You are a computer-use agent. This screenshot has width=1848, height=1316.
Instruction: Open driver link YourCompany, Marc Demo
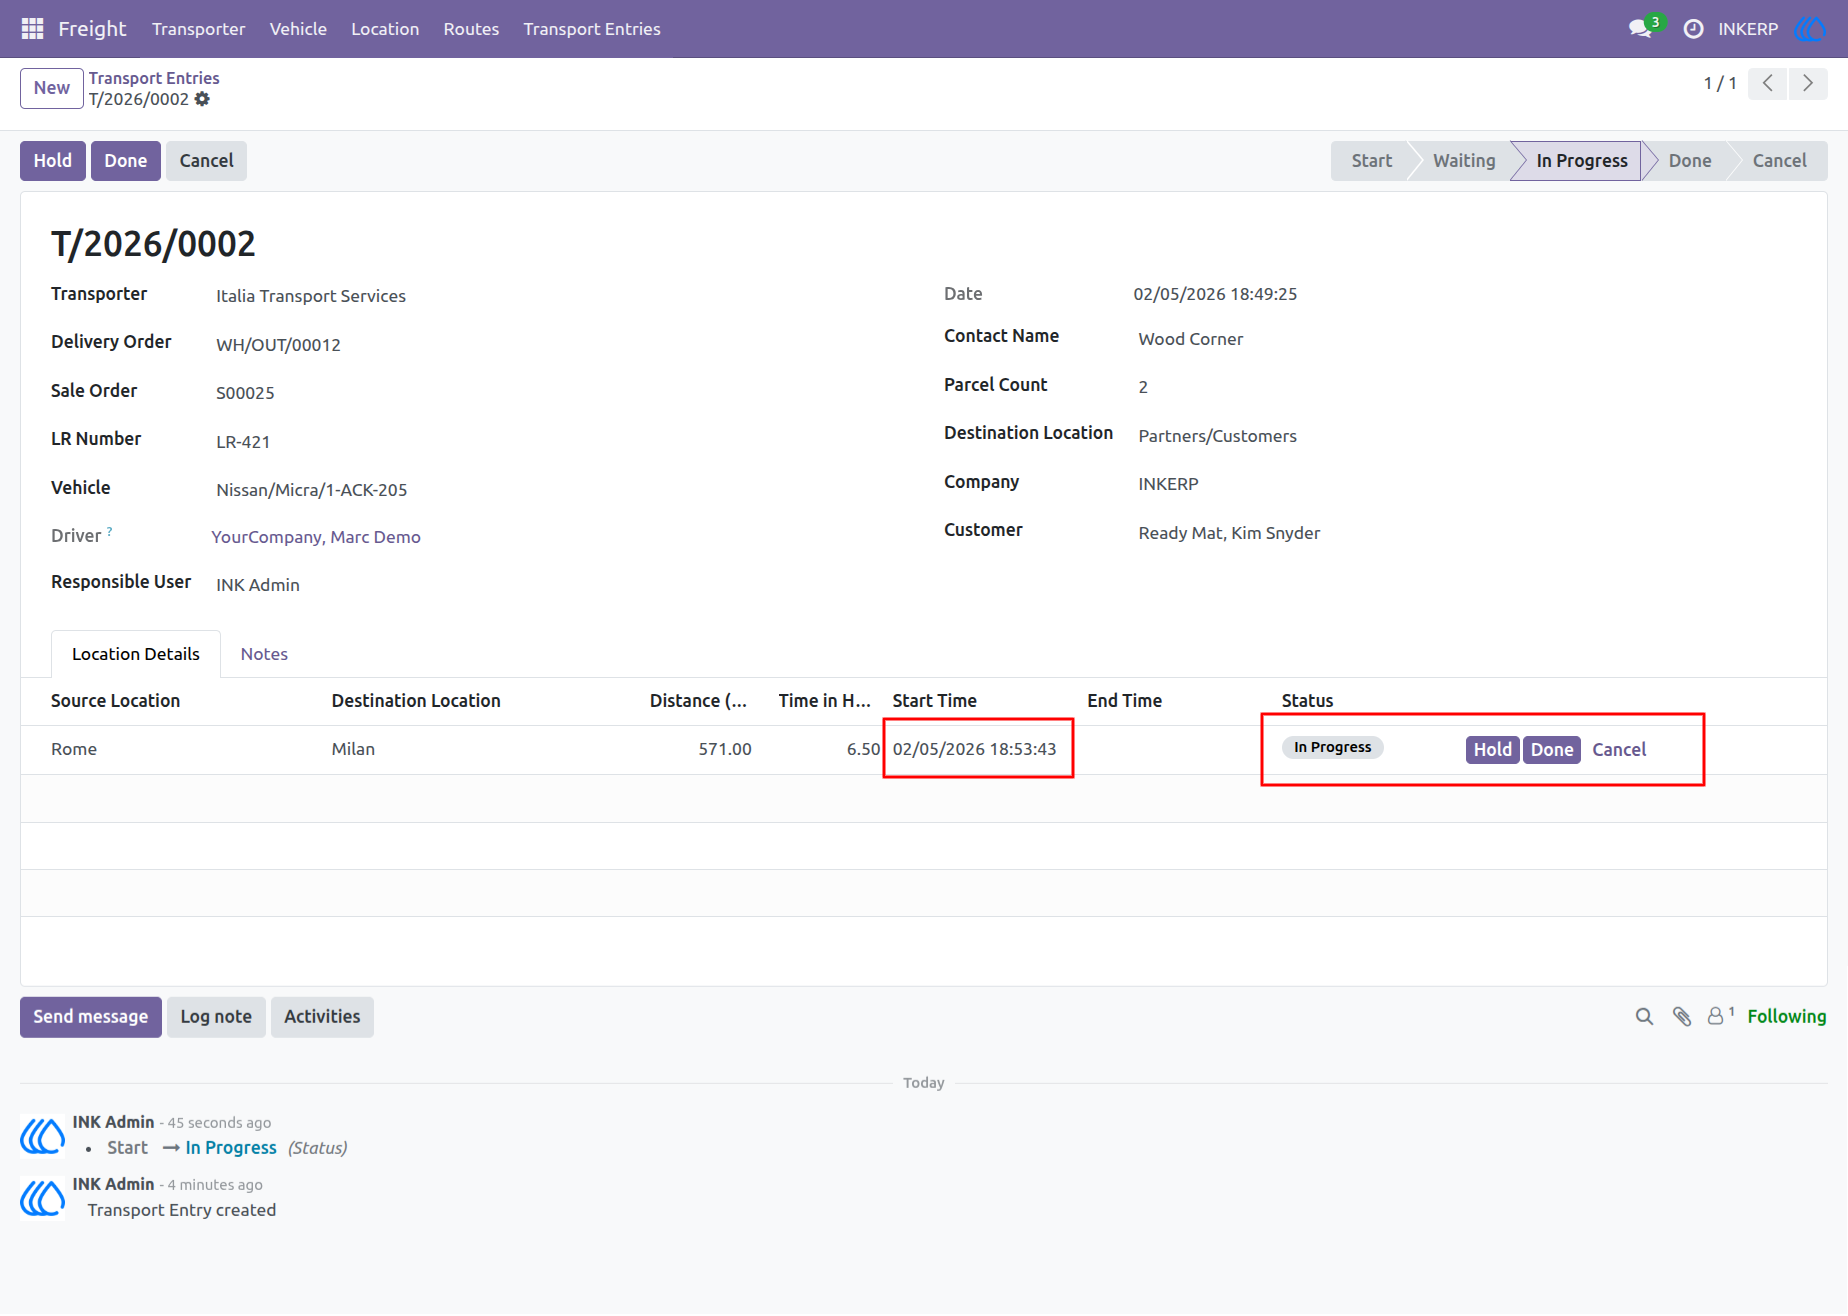coord(316,537)
